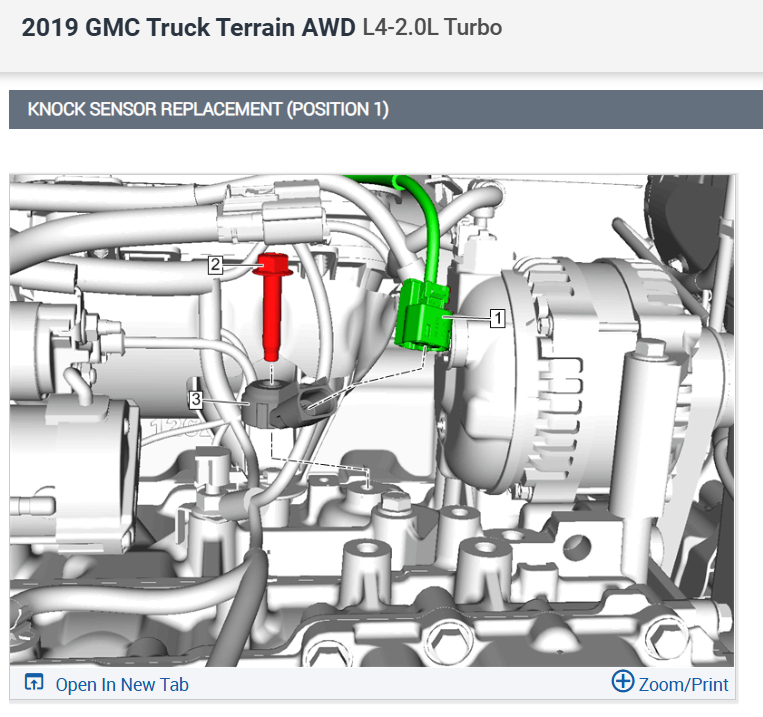Click the Zoom/Print magnifier plus icon
The width and height of the screenshot is (763, 717).
623,680
